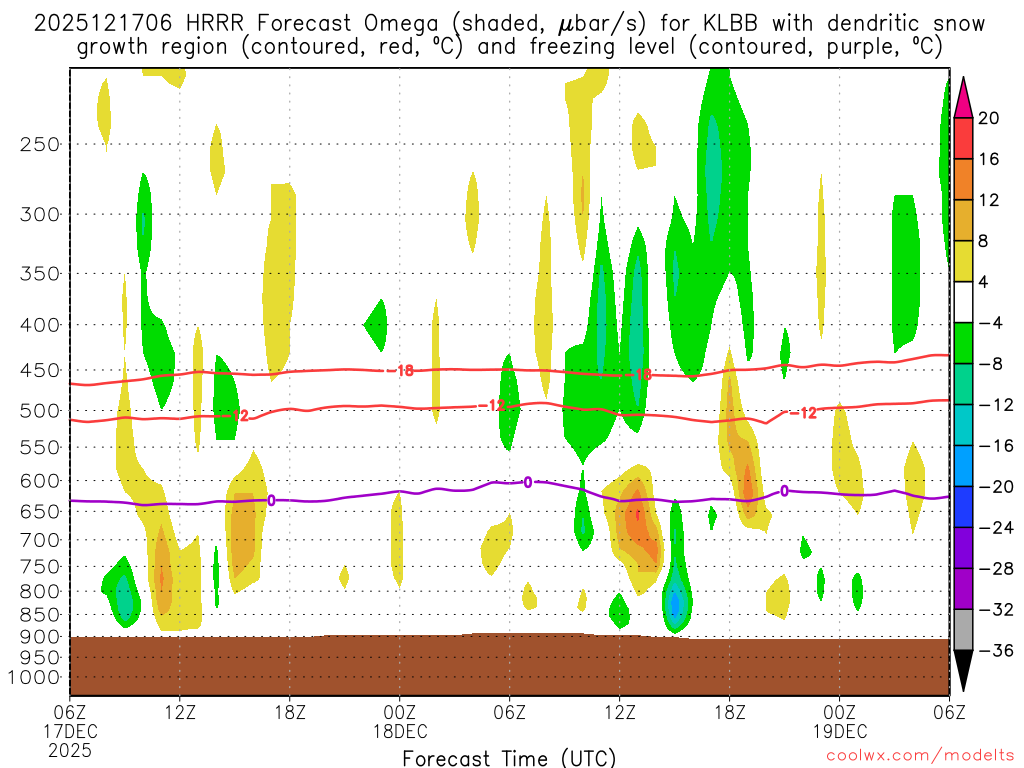This screenshot has width=1024, height=768.
Task: Click the 1000 pressure level label
Action: (34, 678)
